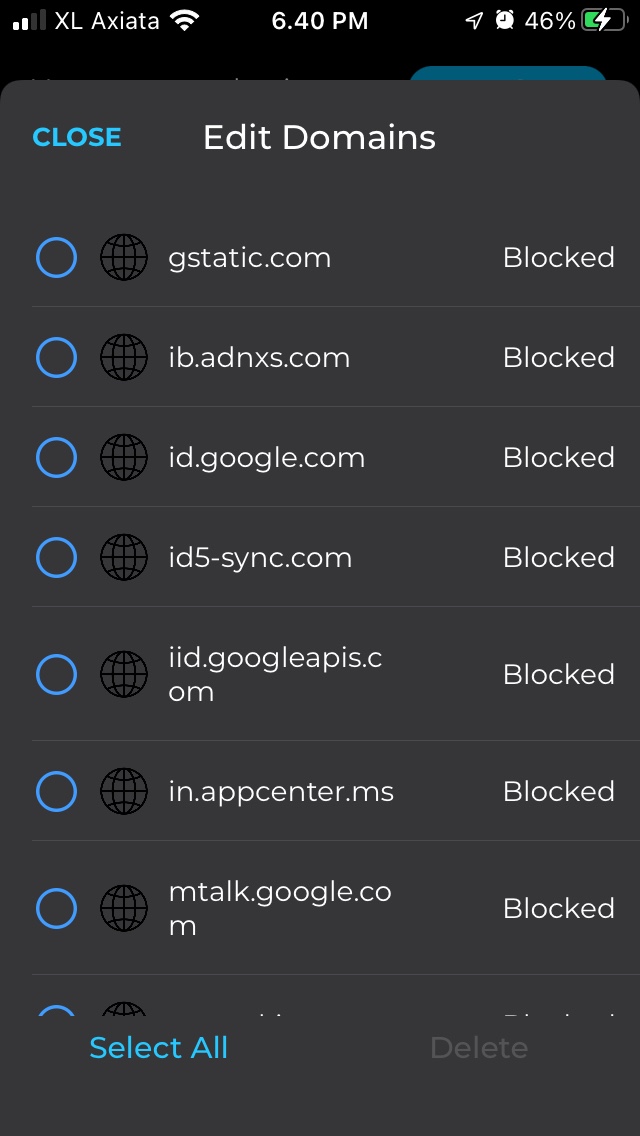
Task: Select the gstatic.com radio circle
Action: pyautogui.click(x=56, y=258)
